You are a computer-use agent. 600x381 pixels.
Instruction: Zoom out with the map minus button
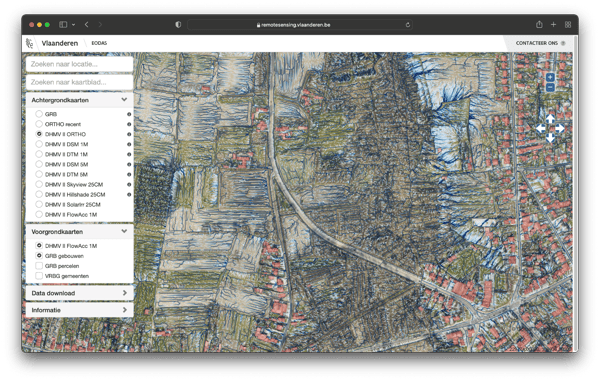click(550, 87)
